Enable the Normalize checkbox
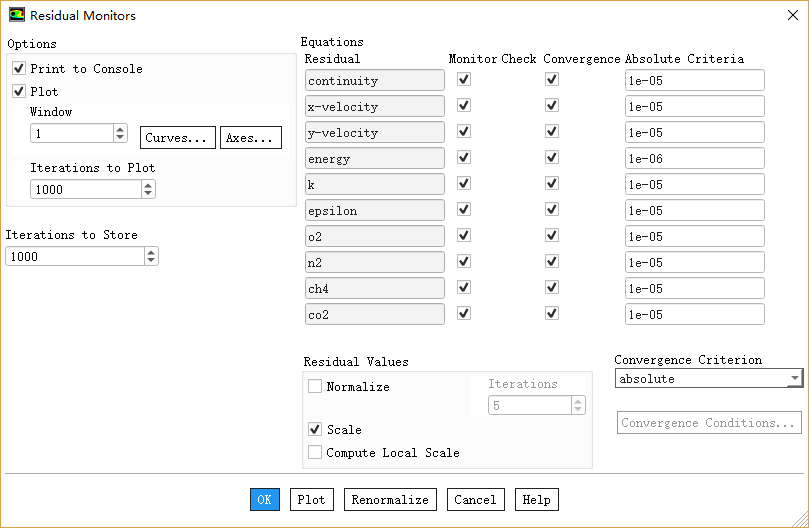Viewport: 809px width, 528px height. pyautogui.click(x=315, y=386)
